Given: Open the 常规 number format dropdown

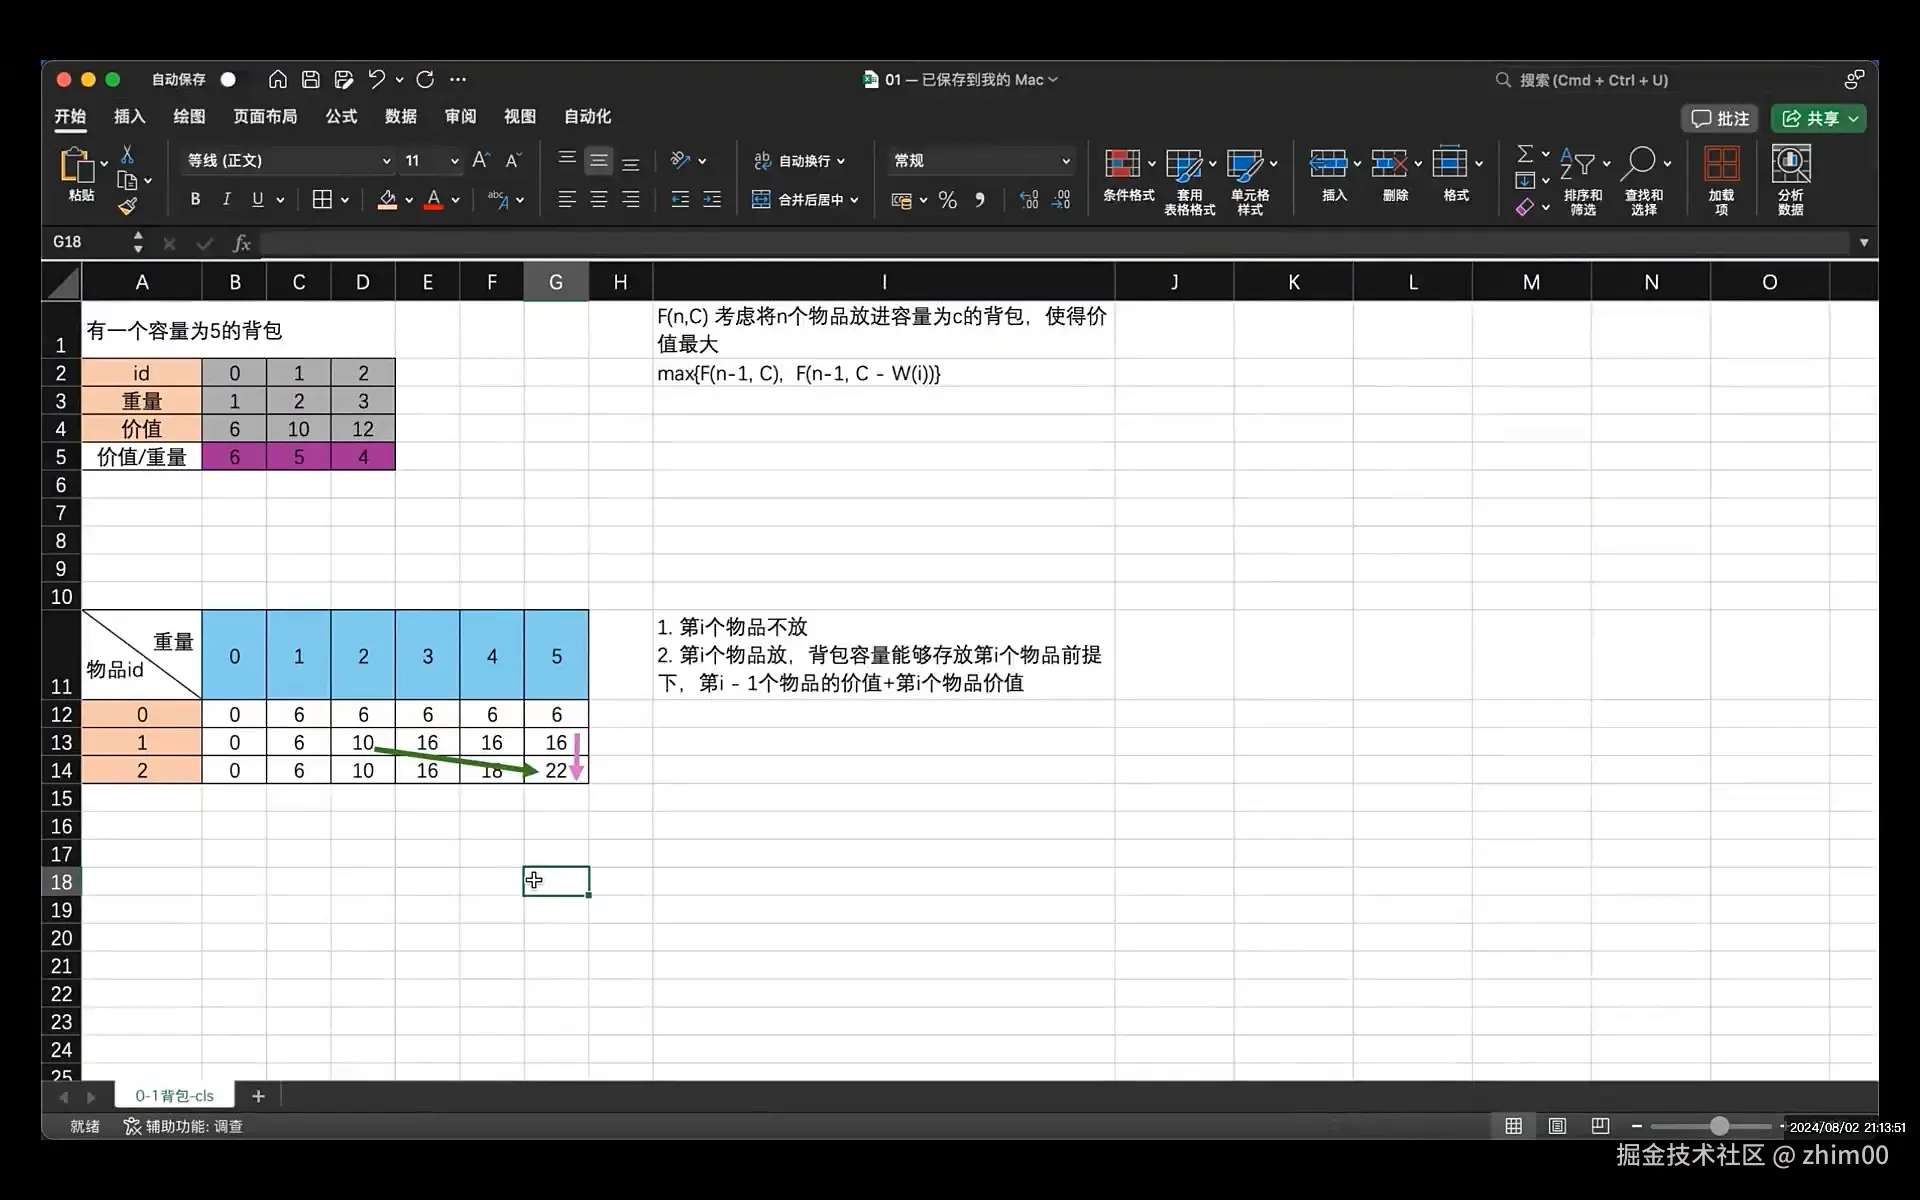Looking at the screenshot, I should (979, 160).
